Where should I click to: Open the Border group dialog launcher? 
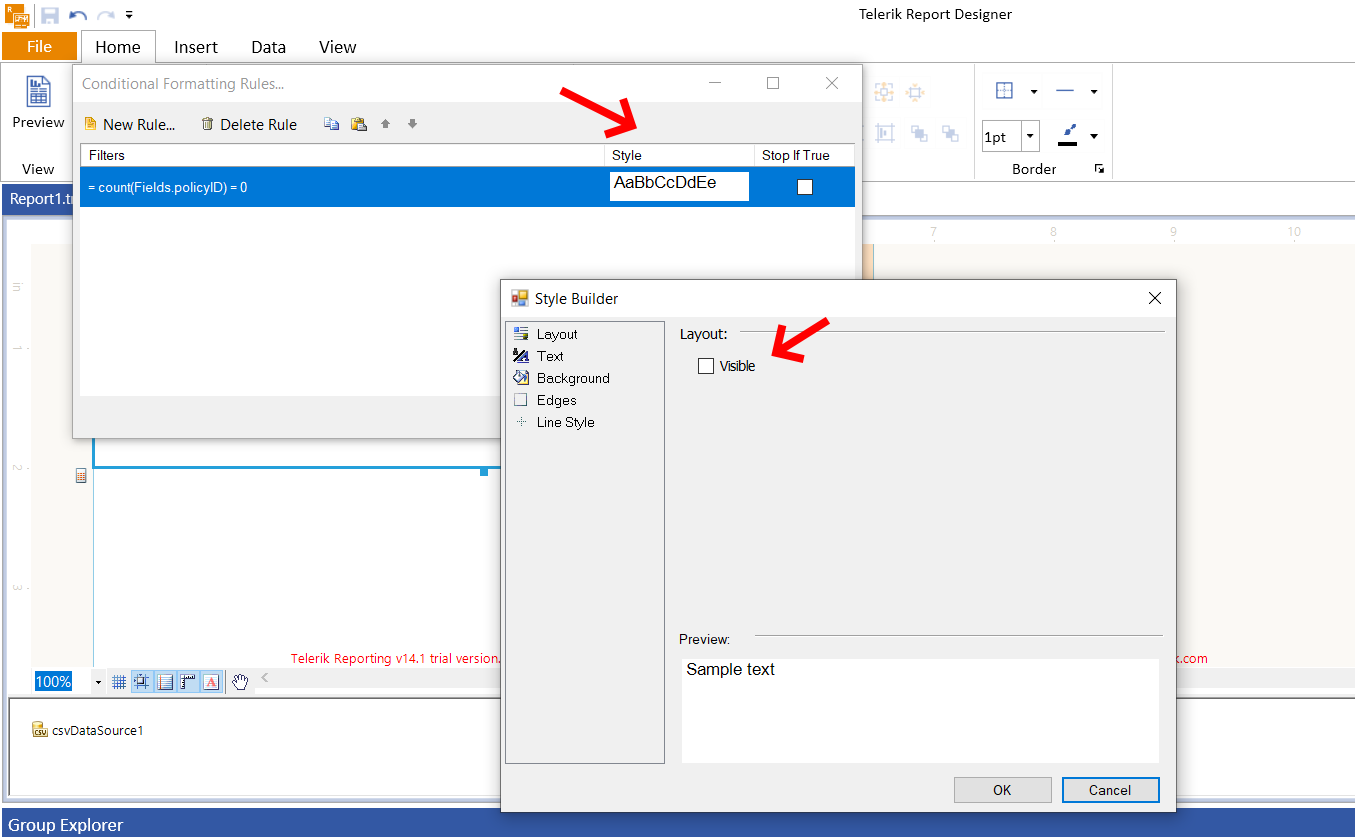1099,169
